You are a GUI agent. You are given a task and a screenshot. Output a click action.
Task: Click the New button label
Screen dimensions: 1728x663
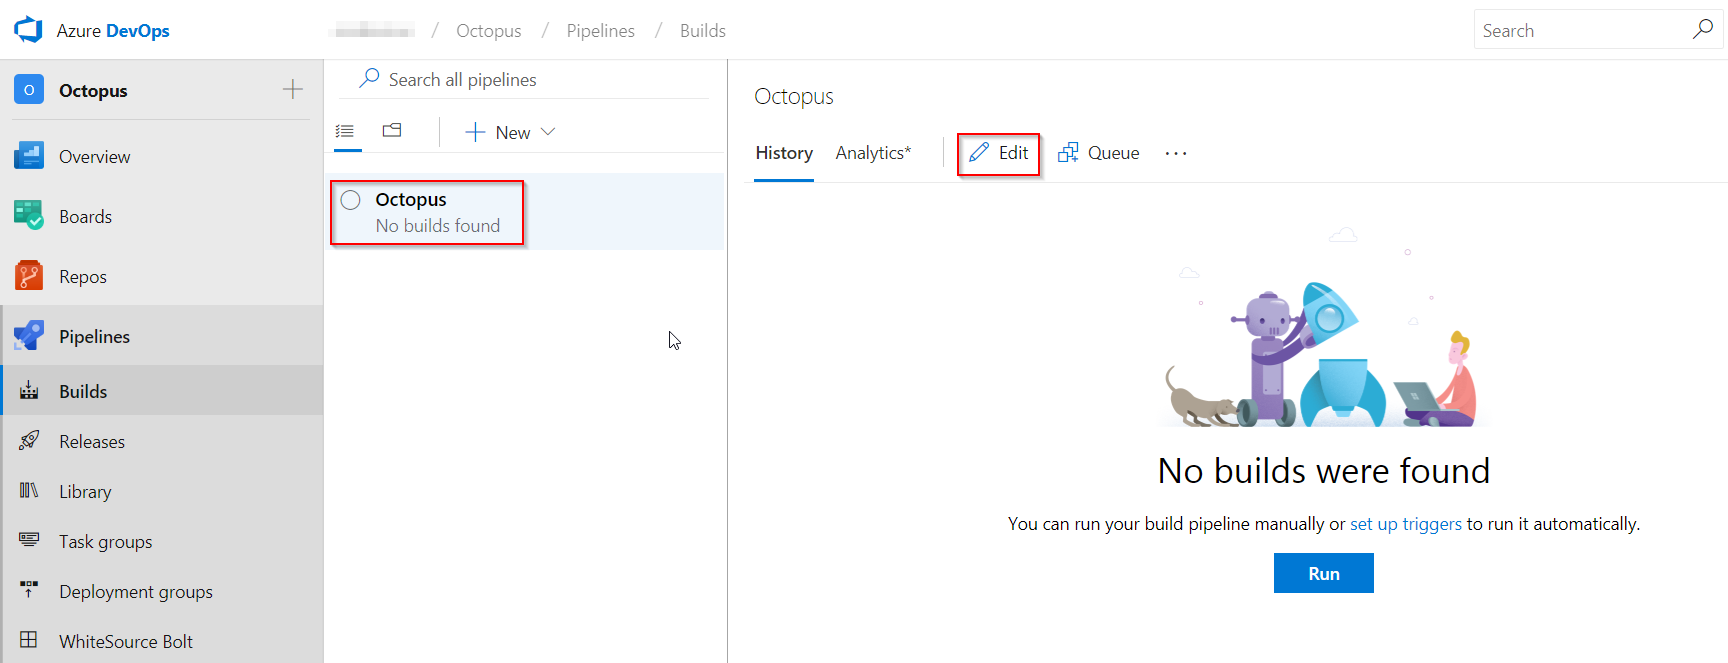[x=513, y=133]
